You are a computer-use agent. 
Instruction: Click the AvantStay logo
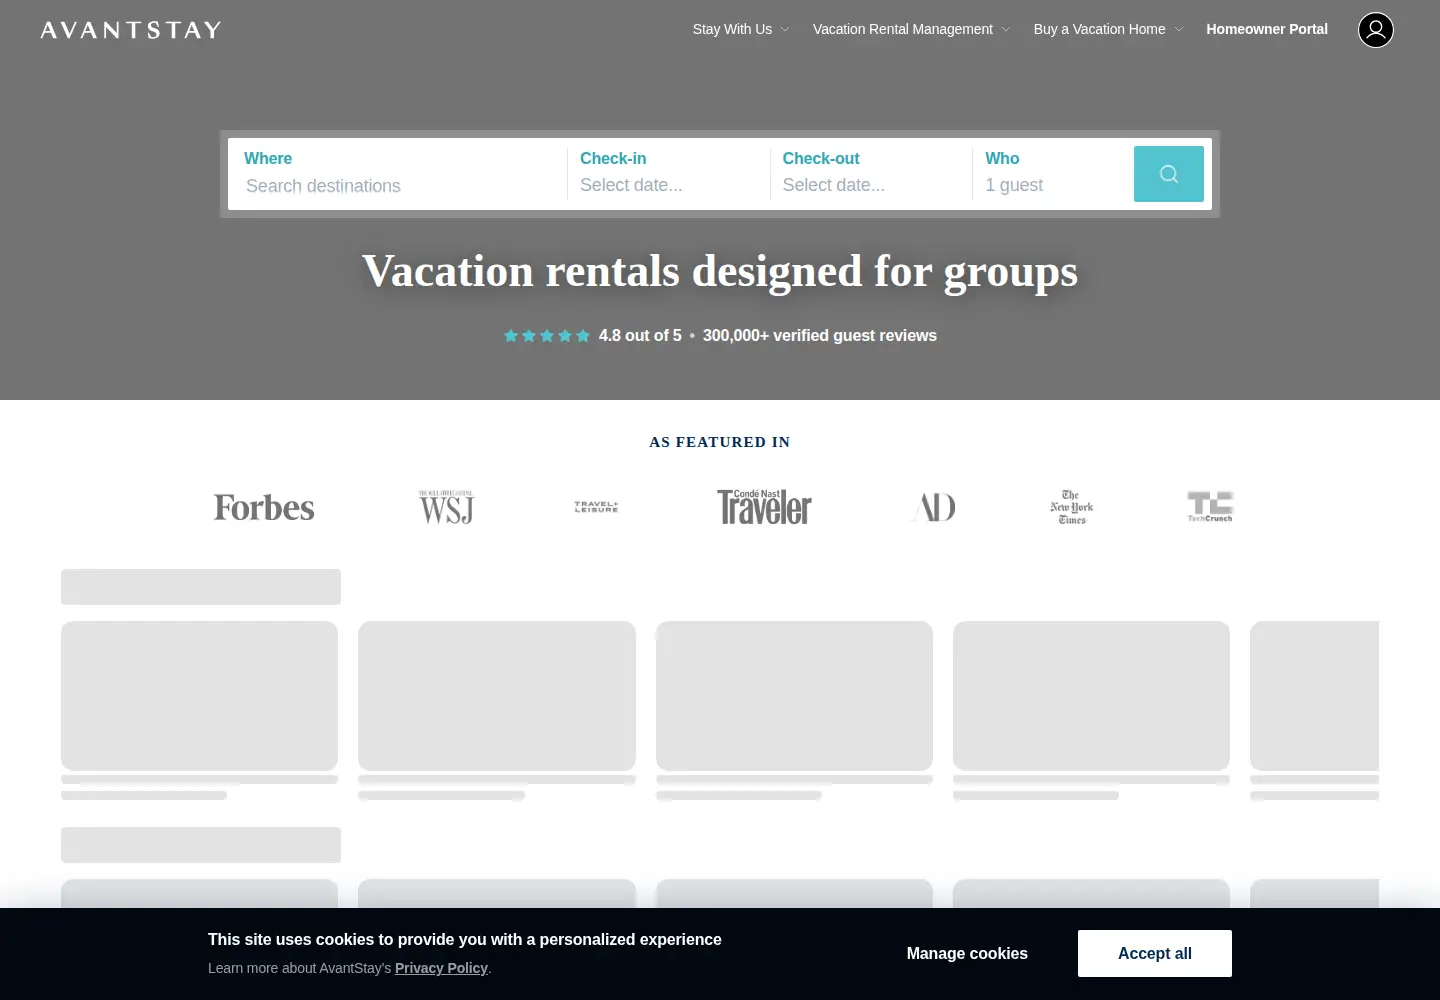click(x=131, y=30)
